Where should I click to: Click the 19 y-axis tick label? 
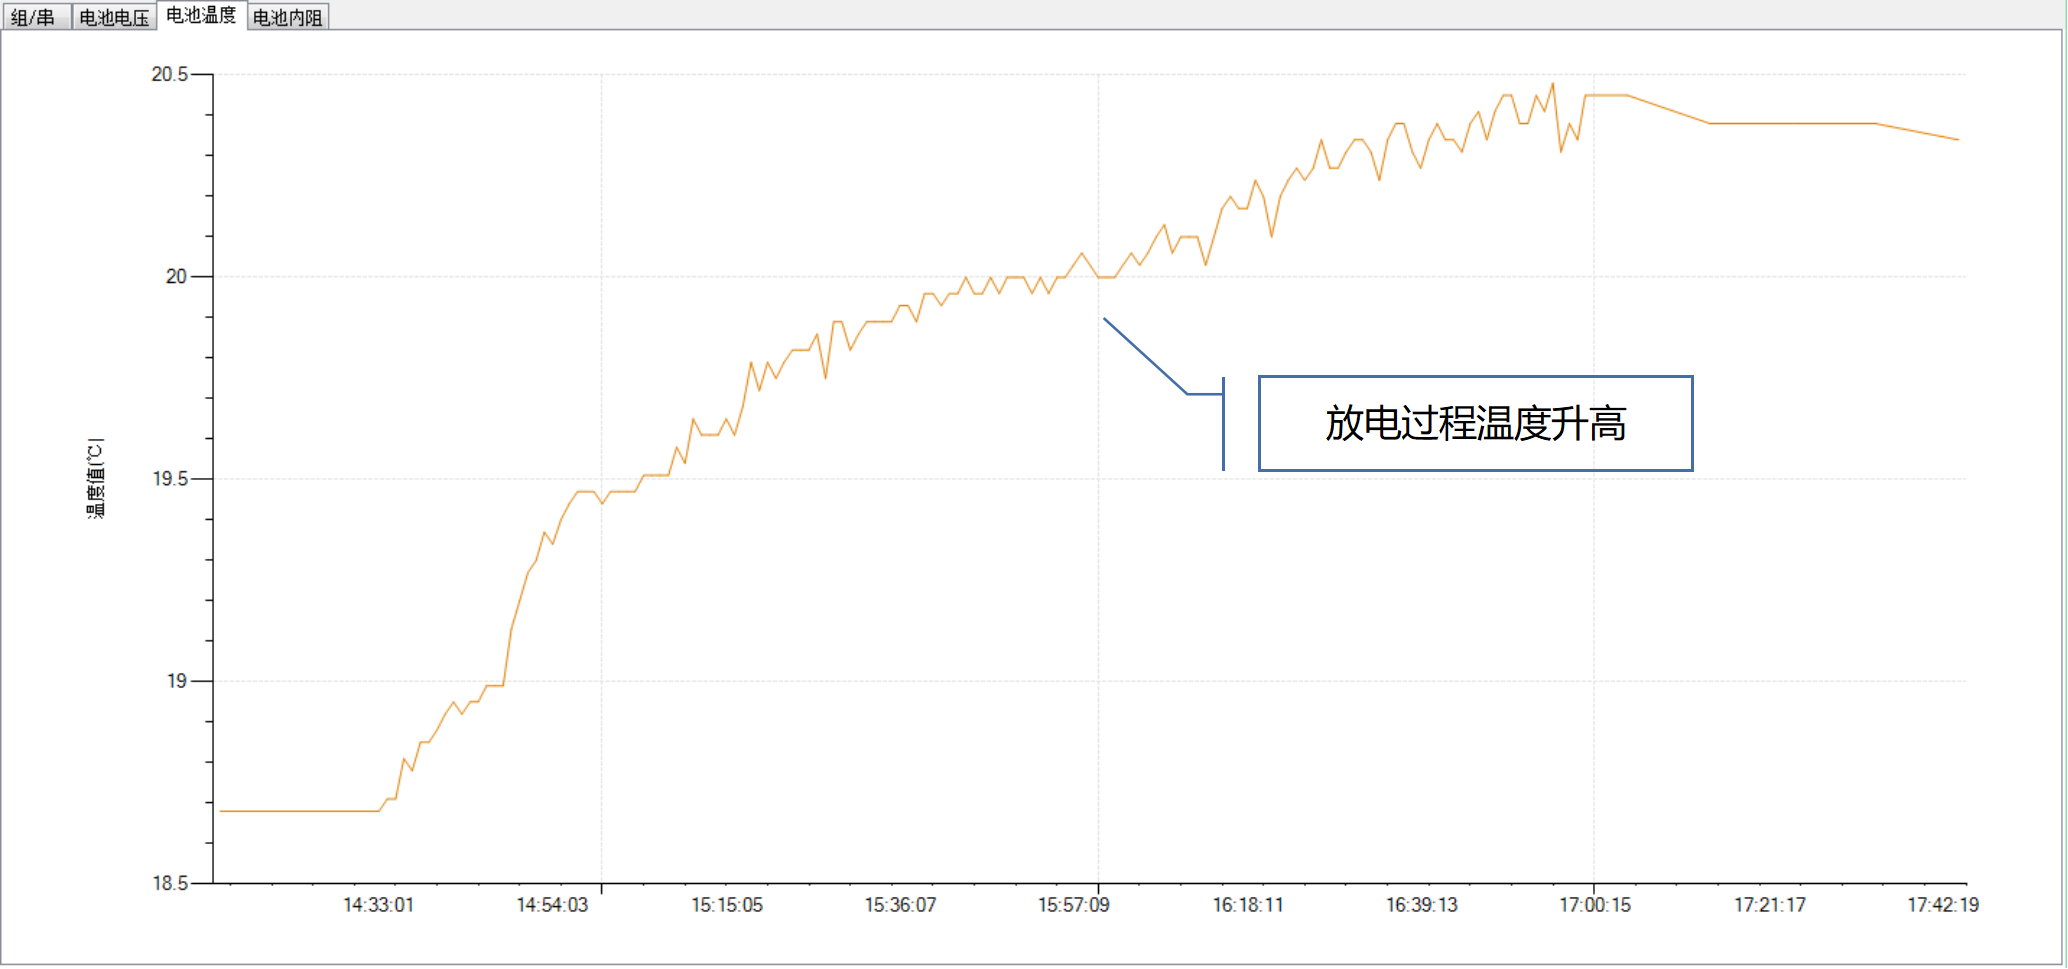[176, 681]
